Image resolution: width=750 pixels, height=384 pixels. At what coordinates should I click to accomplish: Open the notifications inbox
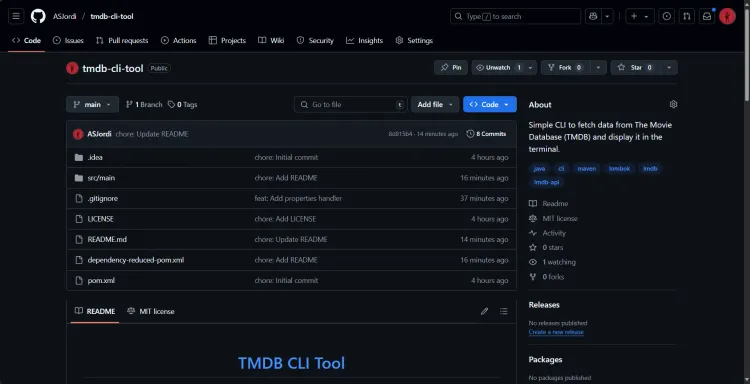[707, 16]
